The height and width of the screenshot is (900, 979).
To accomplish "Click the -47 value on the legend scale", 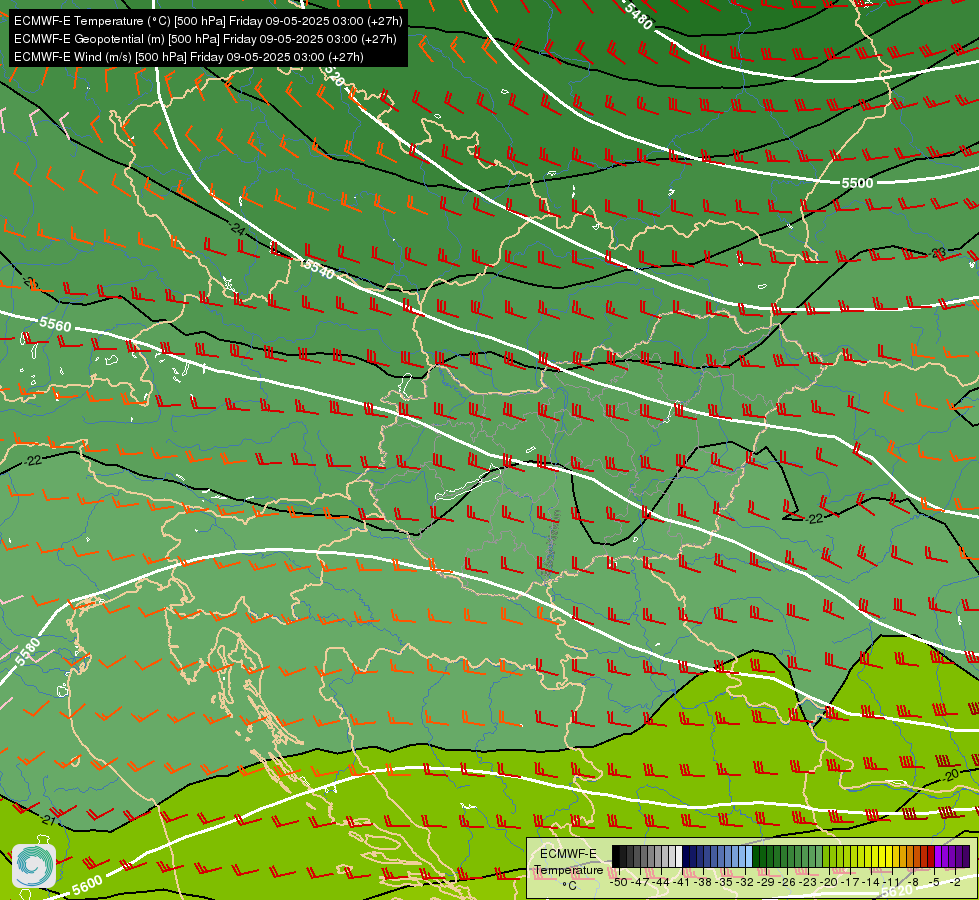I will 641,883.
